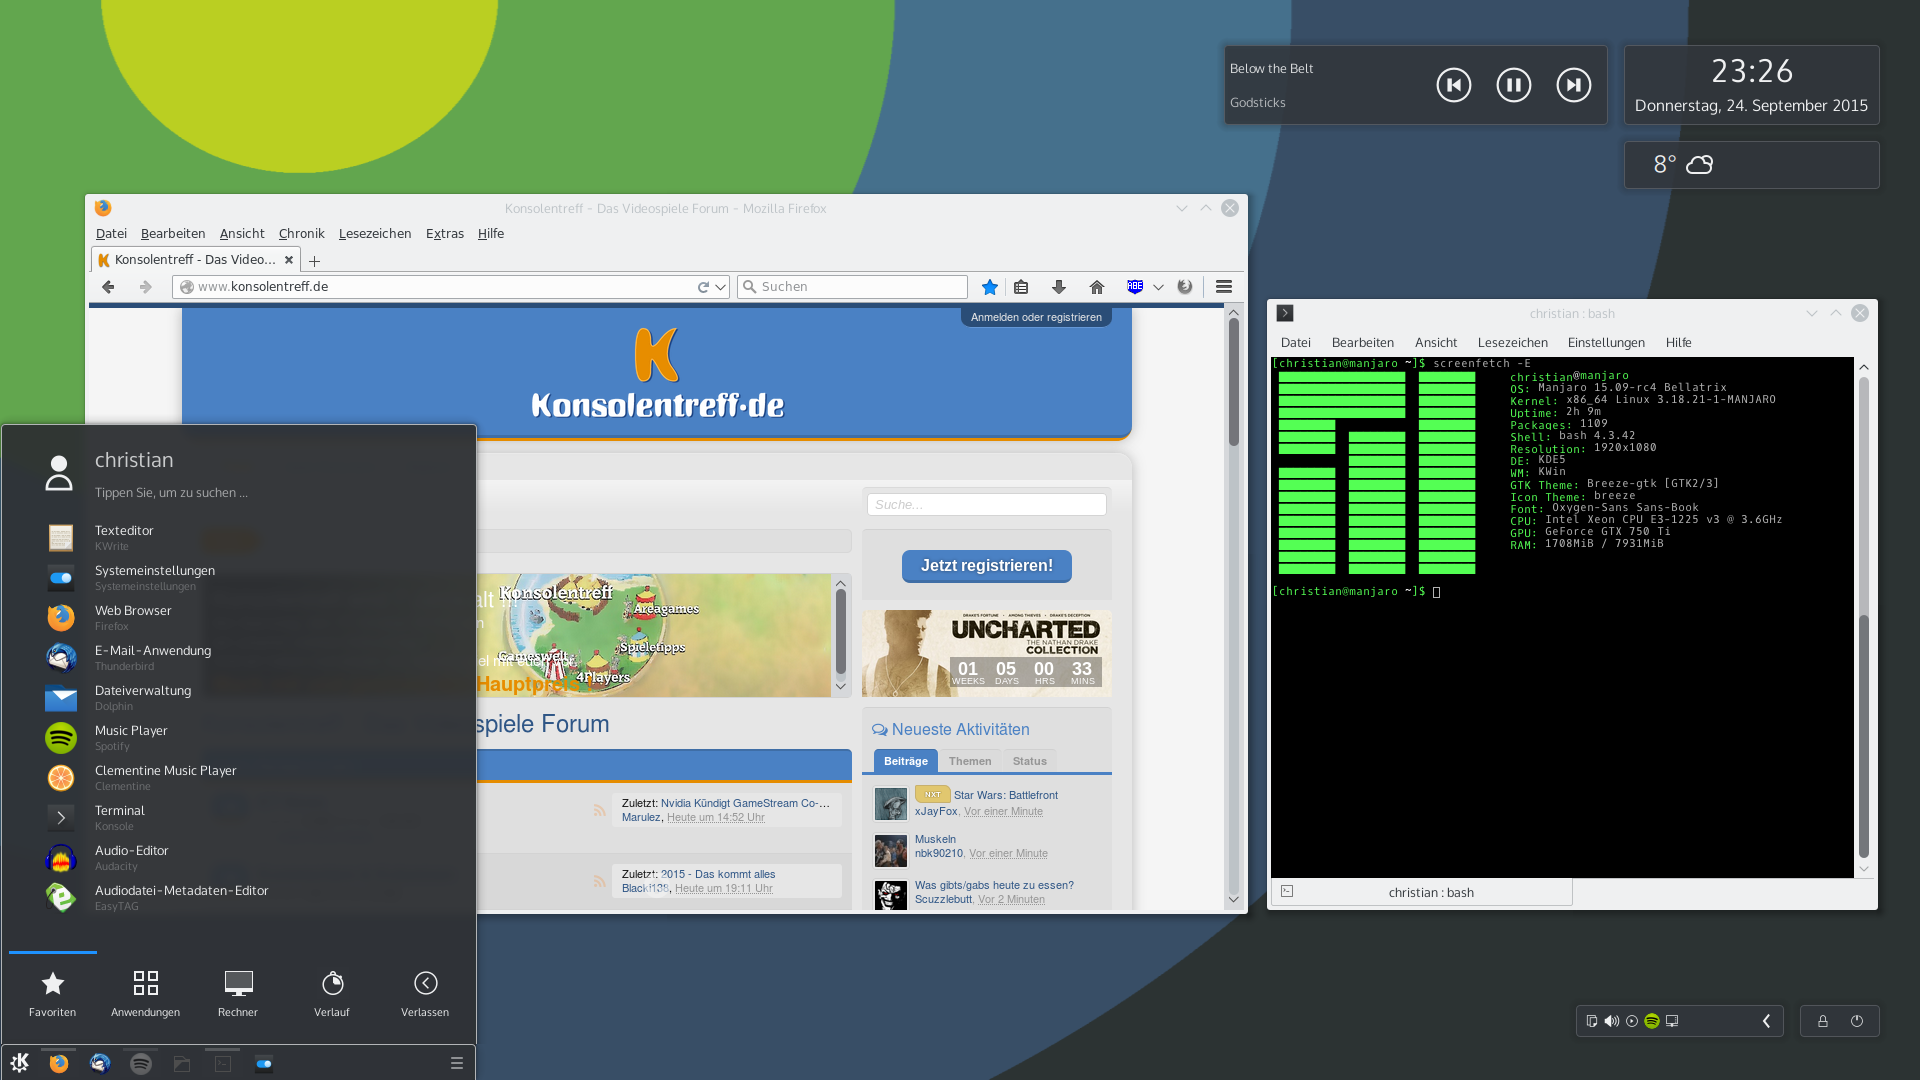1920x1080 pixels.
Task: Launch Clementine Music Player from favorites
Action: pos(240,778)
